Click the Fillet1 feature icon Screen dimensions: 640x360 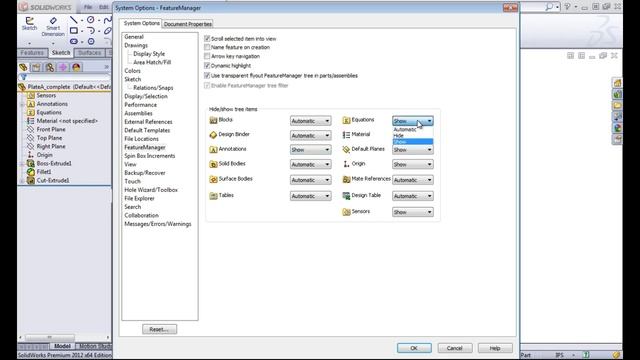(x=31, y=172)
